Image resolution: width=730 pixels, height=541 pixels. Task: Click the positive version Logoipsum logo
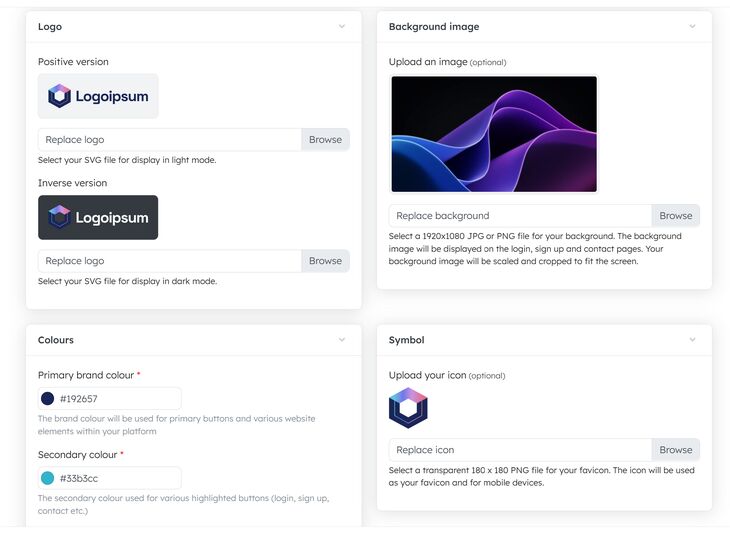pos(98,96)
